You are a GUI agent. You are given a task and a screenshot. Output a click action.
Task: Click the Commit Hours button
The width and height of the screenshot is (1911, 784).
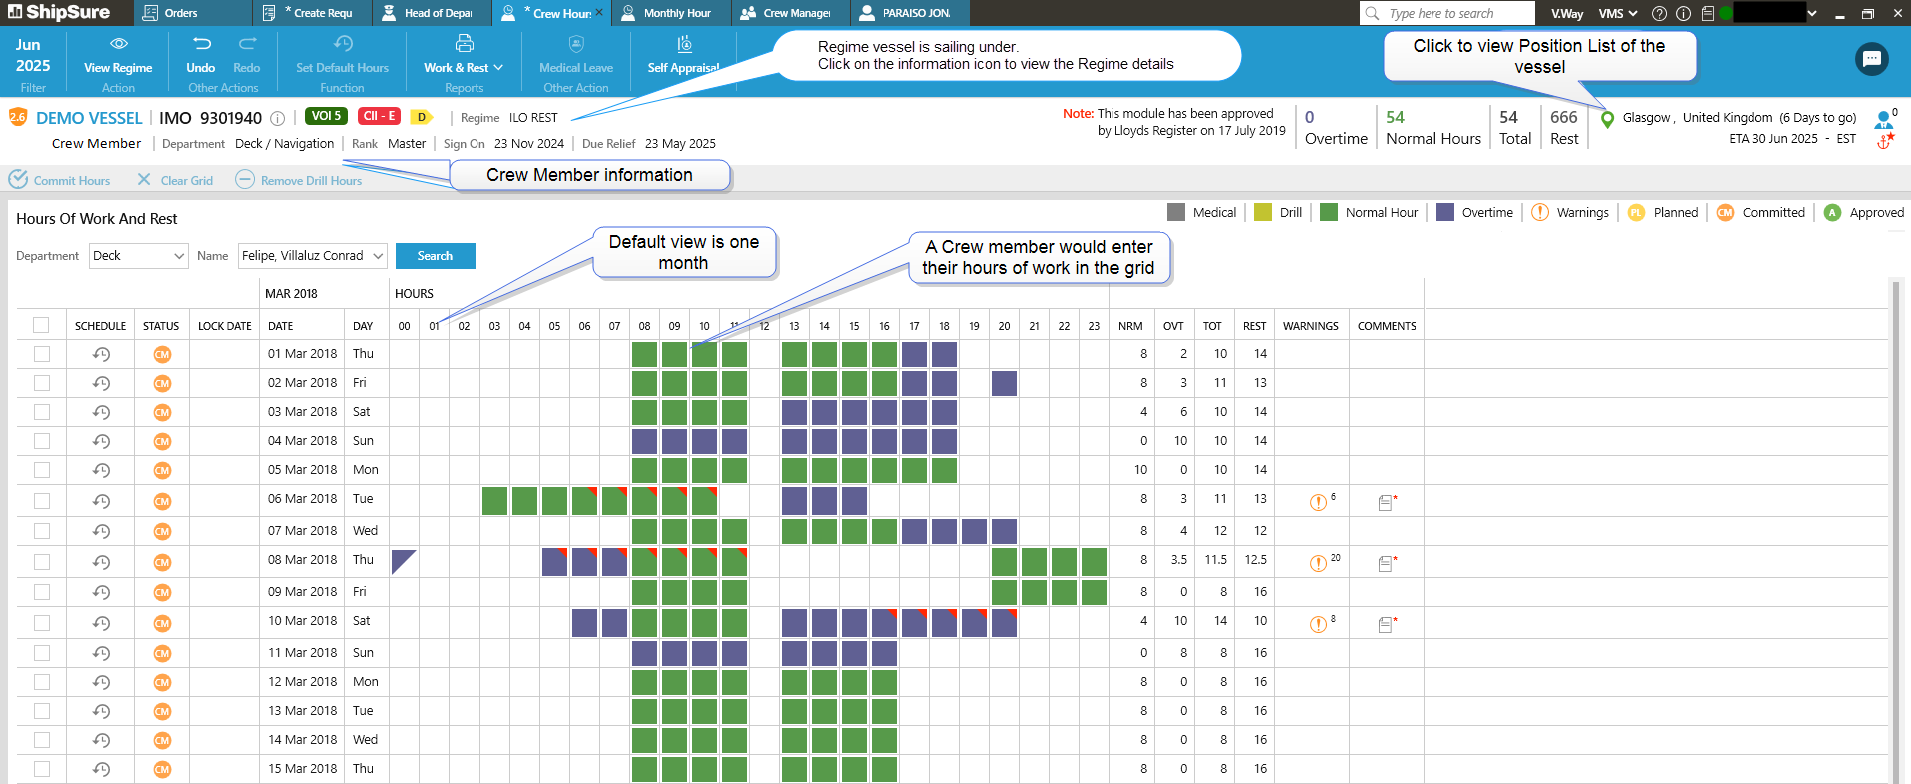[60, 180]
